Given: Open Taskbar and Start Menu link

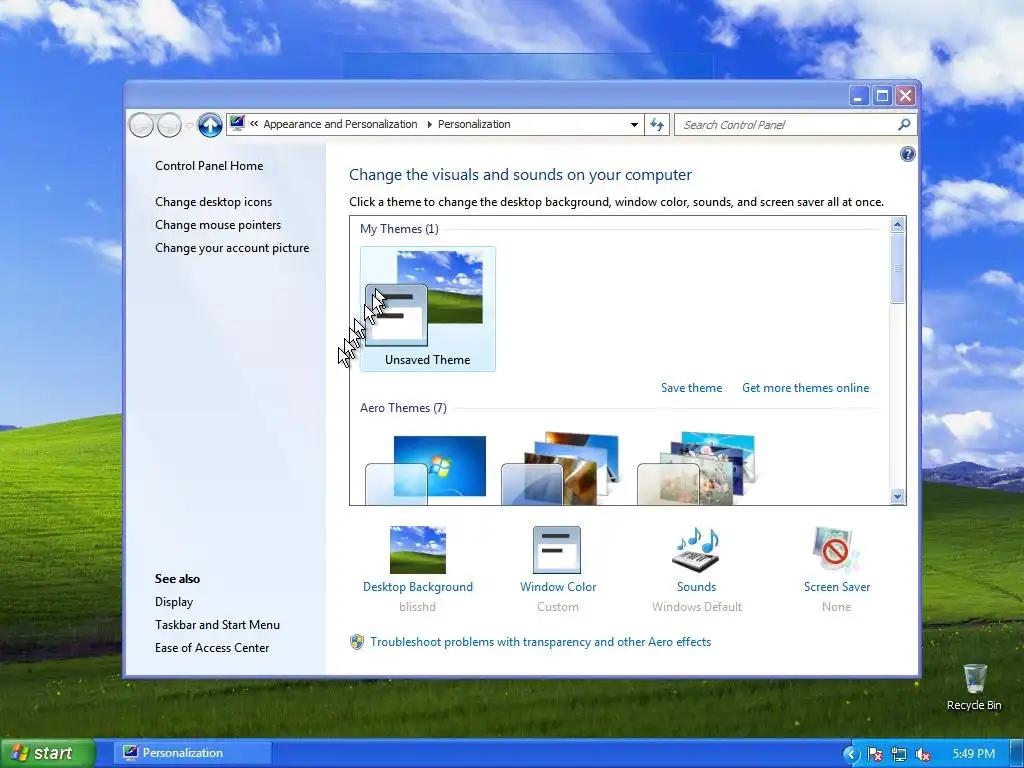Looking at the screenshot, I should [217, 624].
